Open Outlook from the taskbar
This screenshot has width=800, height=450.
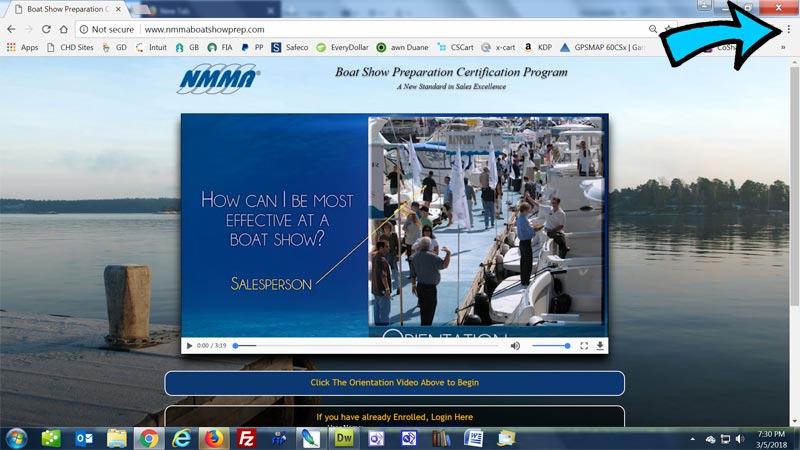tap(84, 438)
